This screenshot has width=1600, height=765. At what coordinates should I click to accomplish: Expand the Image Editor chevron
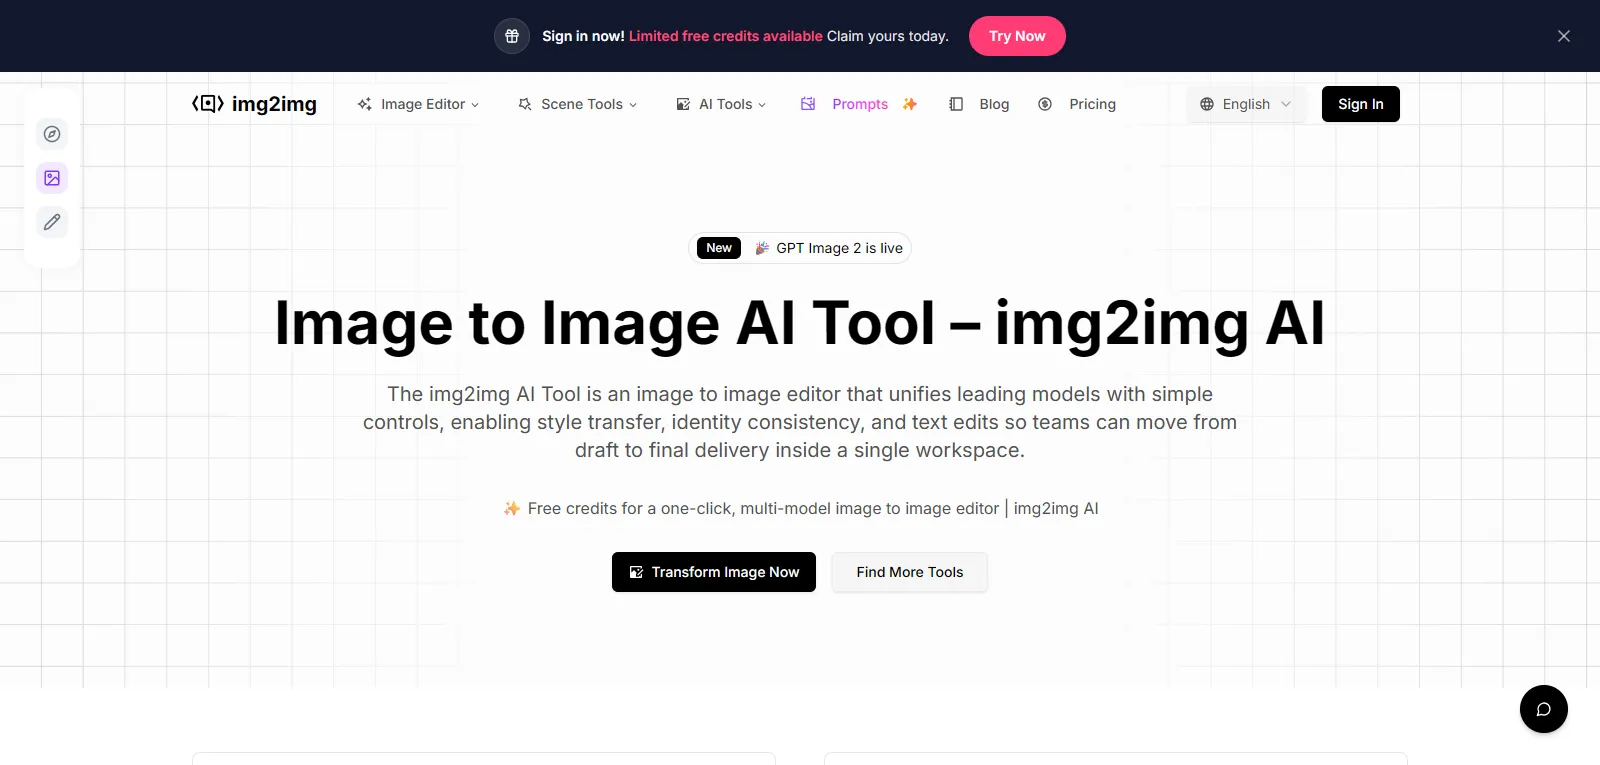475,104
